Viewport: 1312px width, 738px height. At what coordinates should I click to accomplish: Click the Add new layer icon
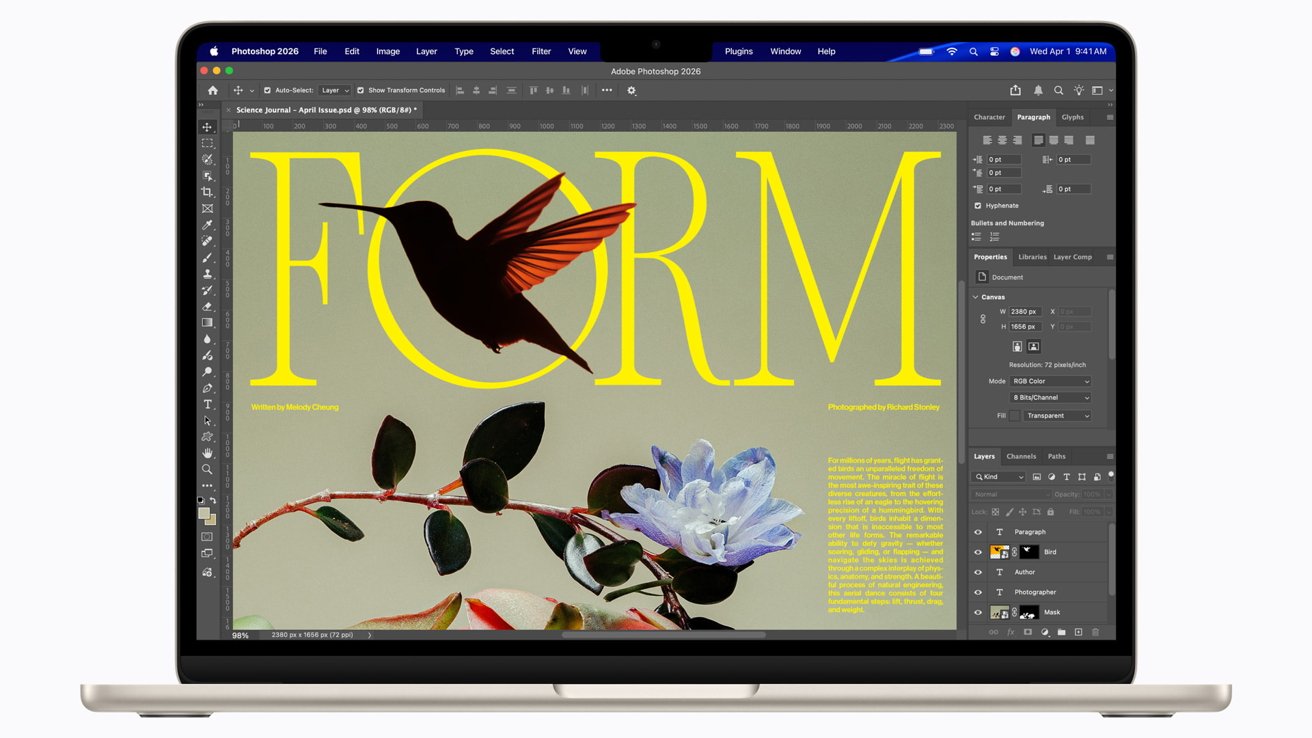[1078, 631]
